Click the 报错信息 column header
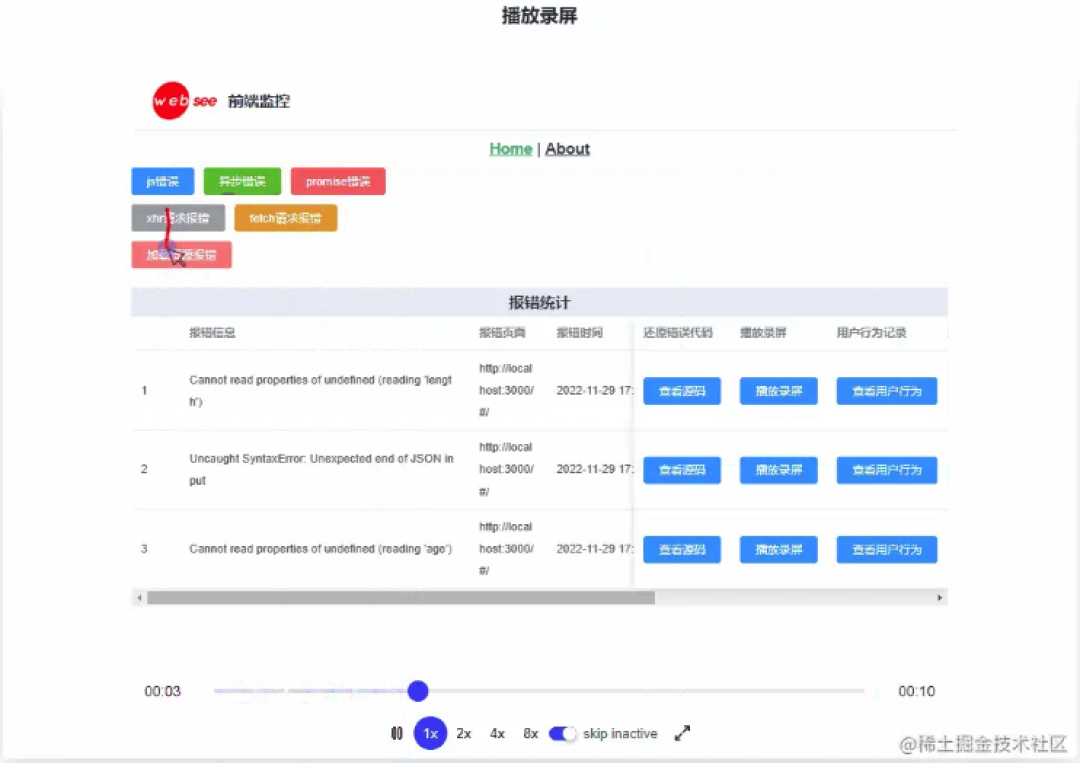The image size is (1080, 763). pos(212,333)
